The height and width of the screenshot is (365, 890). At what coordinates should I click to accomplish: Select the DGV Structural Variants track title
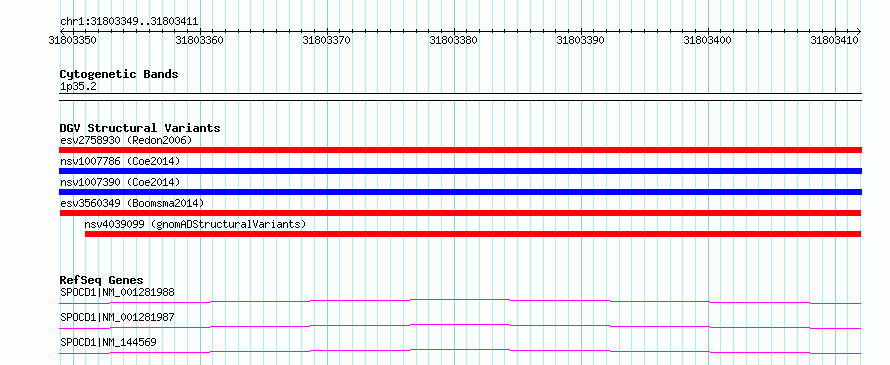pyautogui.click(x=140, y=128)
